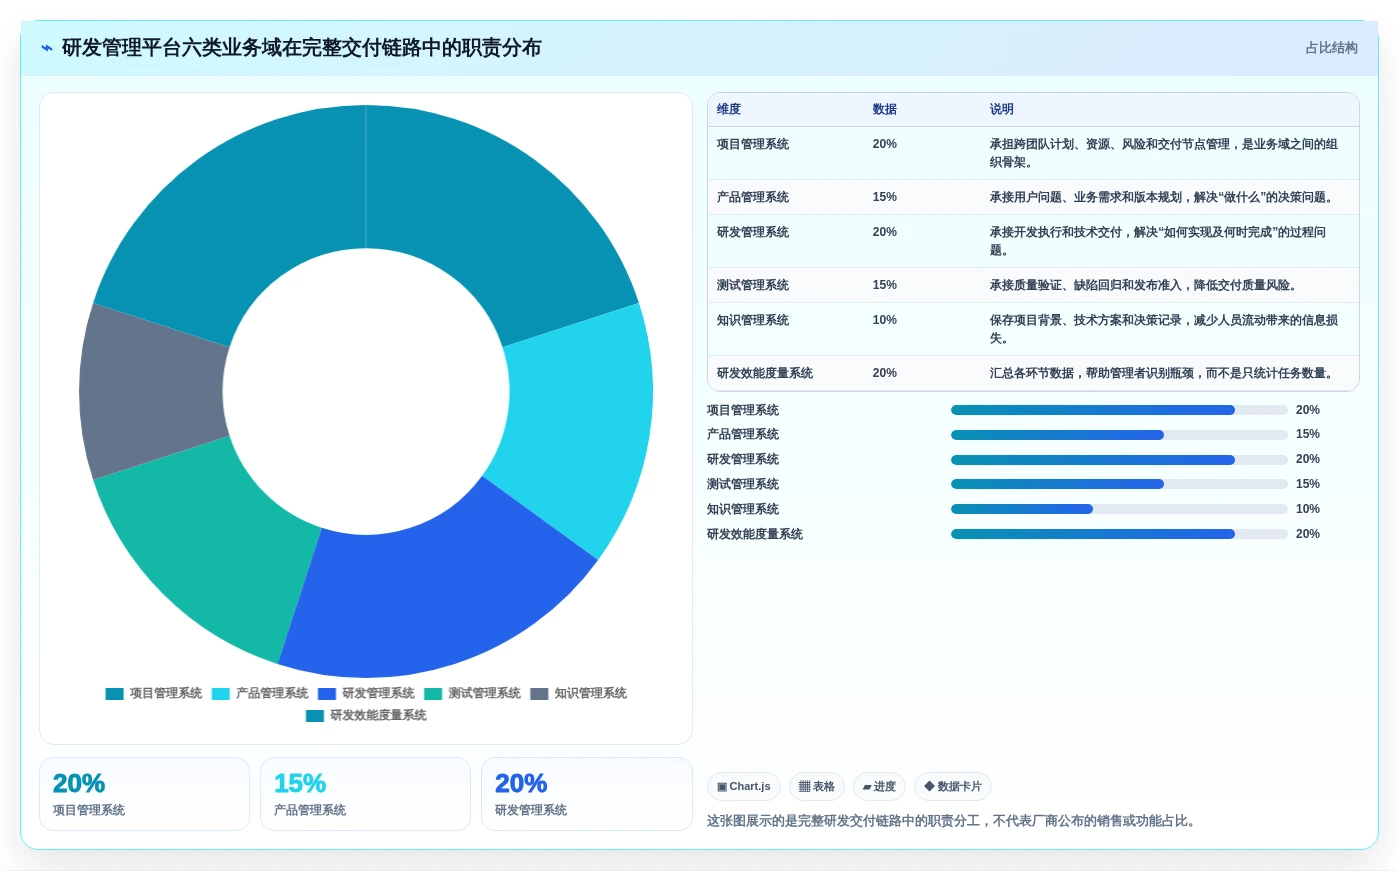Select 测试管理系统 table row name cell
This screenshot has height=871, width=1399.
753,286
